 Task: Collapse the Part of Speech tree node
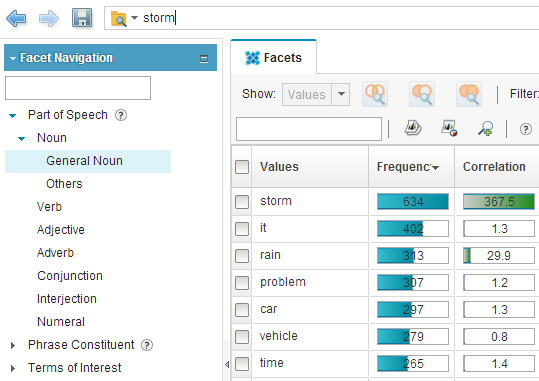click(x=13, y=116)
